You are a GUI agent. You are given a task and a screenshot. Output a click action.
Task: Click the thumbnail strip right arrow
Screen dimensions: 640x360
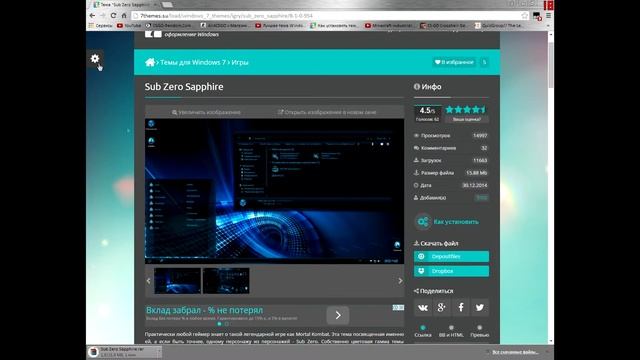[x=400, y=281]
